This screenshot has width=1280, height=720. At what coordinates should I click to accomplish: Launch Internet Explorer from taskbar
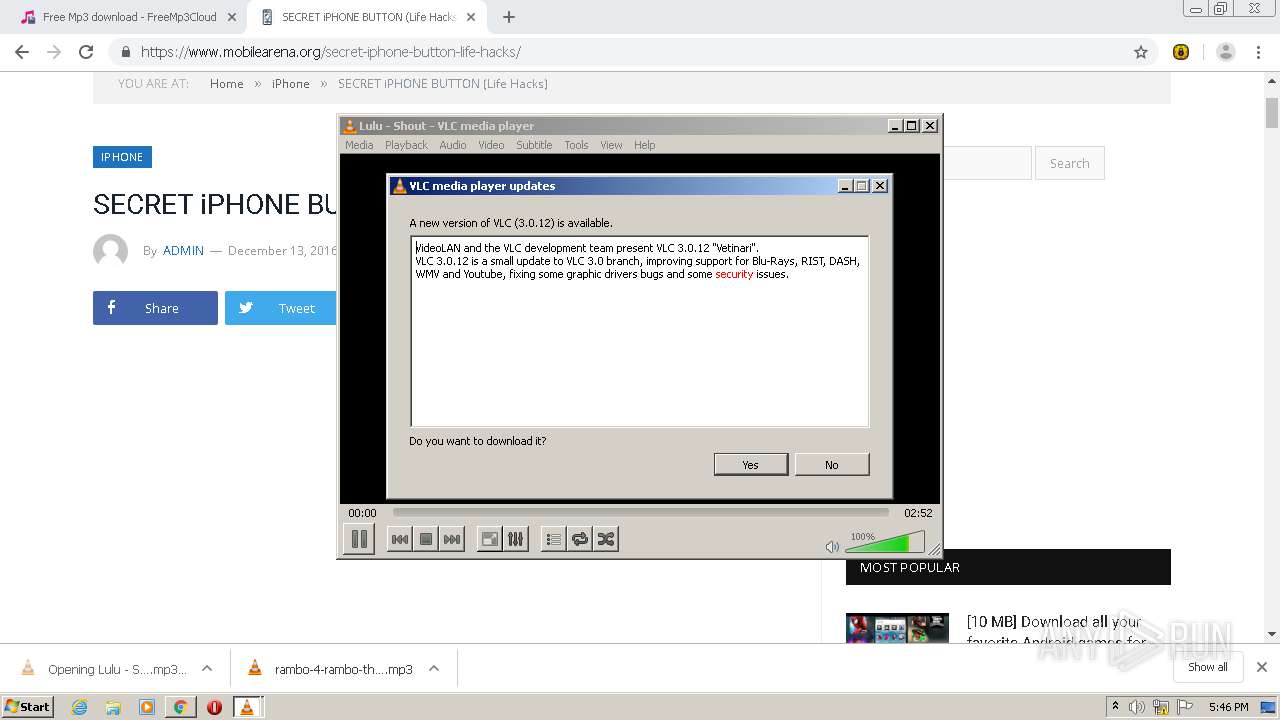point(79,707)
